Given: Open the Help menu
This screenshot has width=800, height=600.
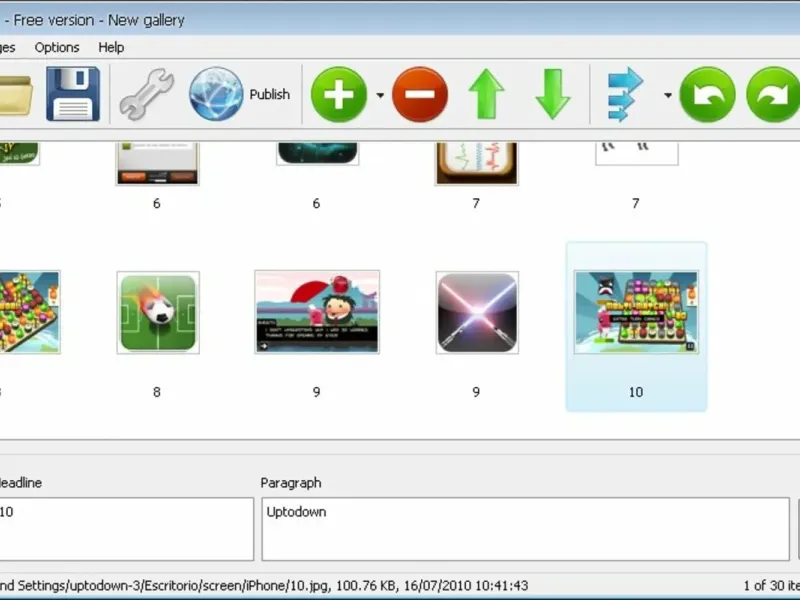Looking at the screenshot, I should 111,47.
